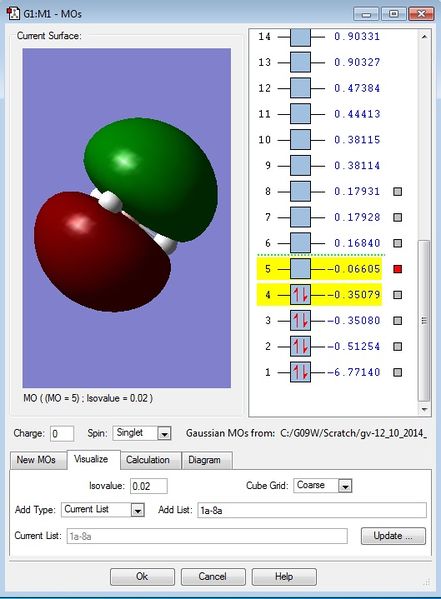The image size is (441, 599).
Task: Toggle the red surface marker for orbital 5
Action: pos(398,269)
